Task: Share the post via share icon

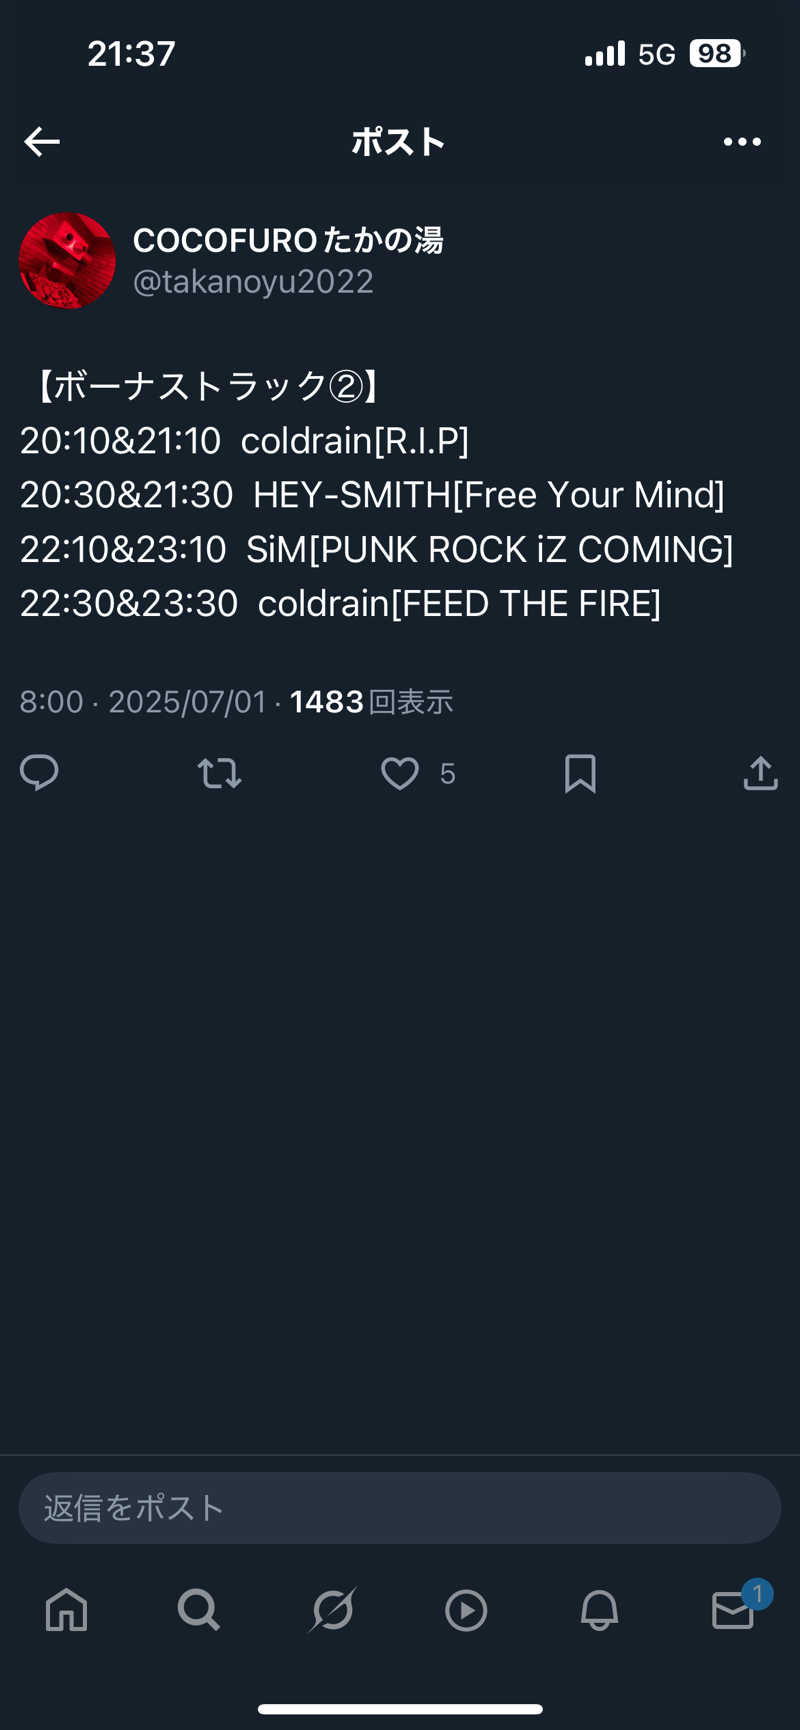Action: click(760, 773)
